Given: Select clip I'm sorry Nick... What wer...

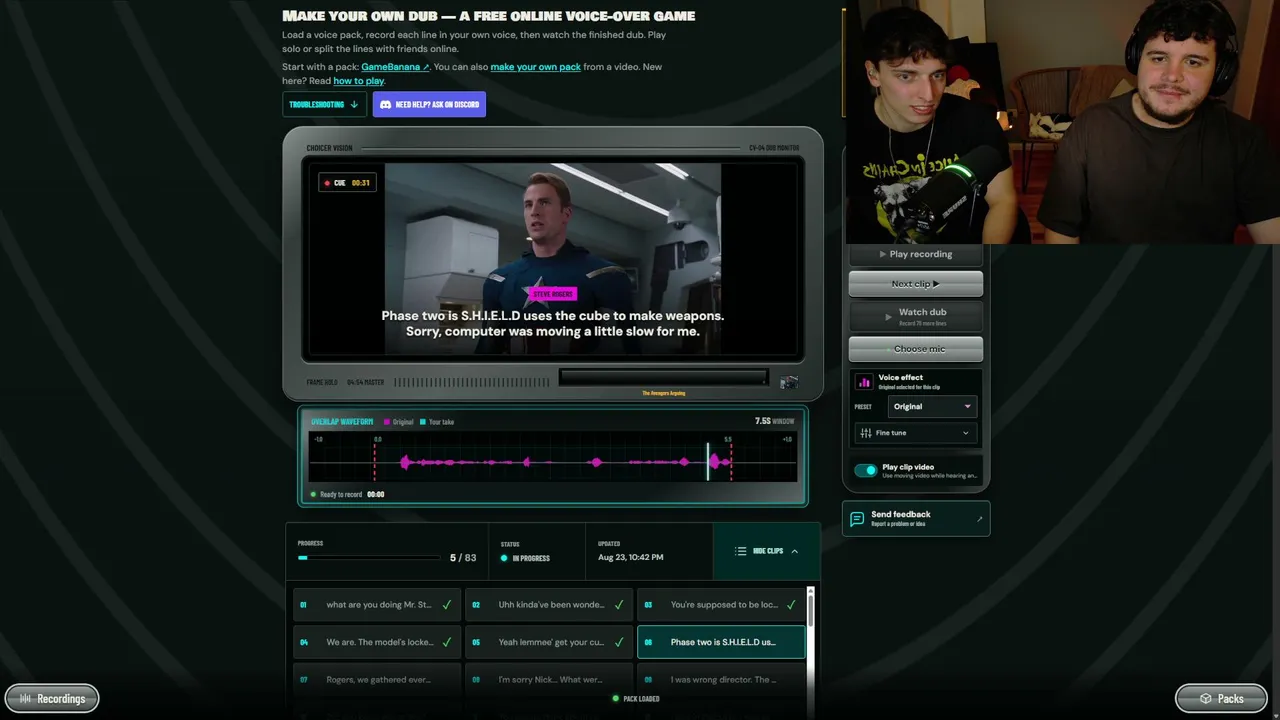Looking at the screenshot, I should 549,680.
